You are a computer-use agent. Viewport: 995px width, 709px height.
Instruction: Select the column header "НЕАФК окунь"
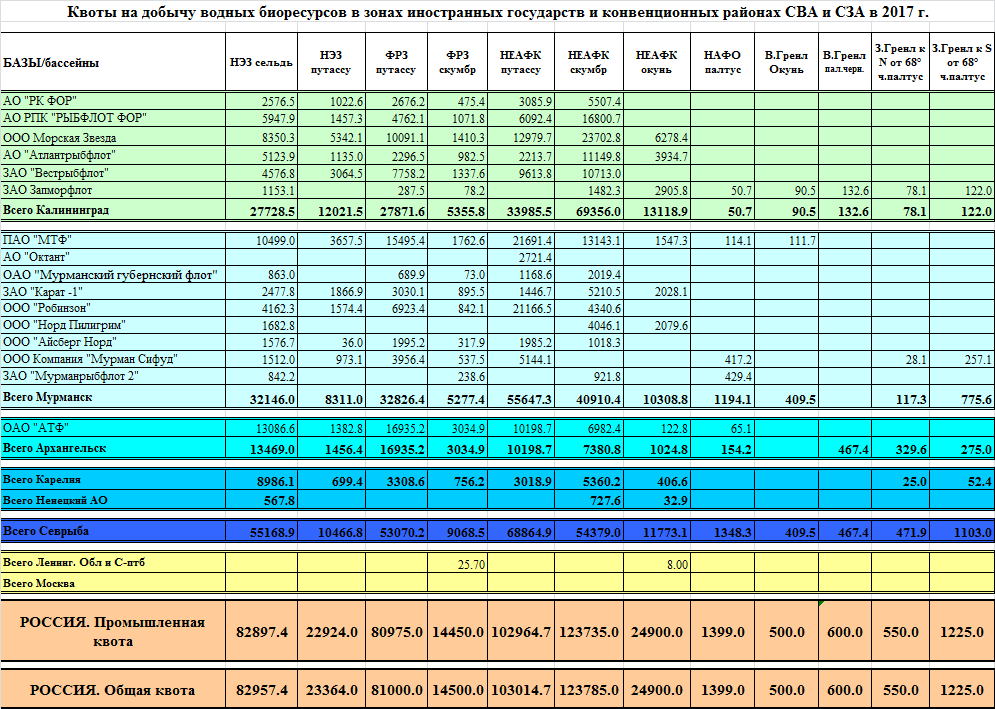point(657,62)
